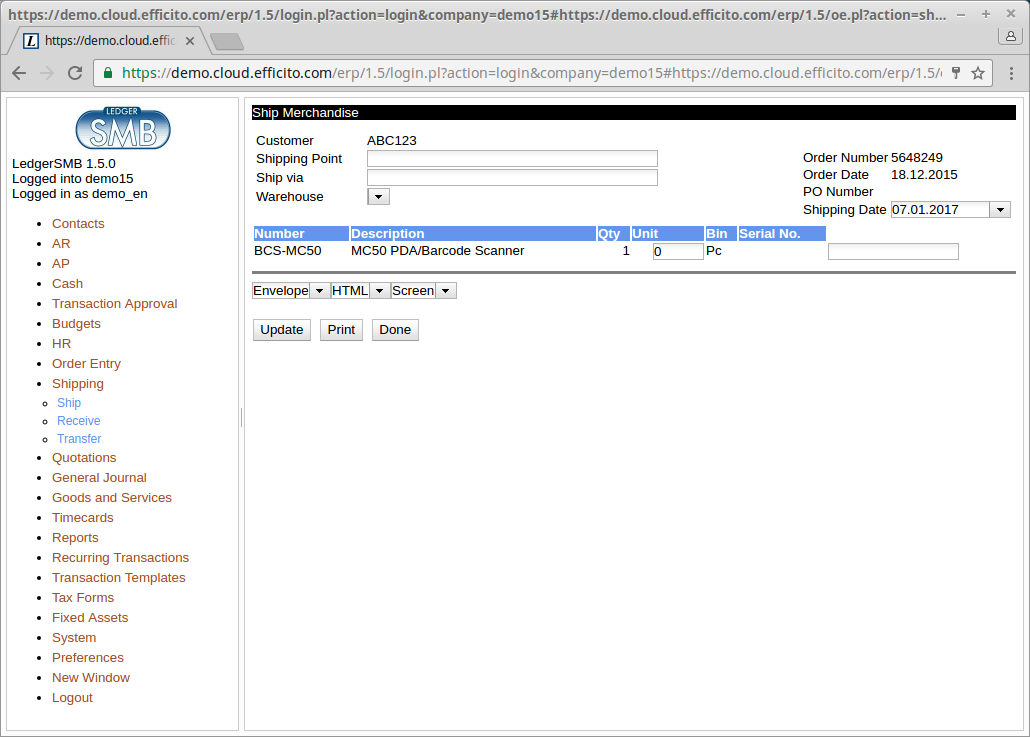Open the Screen destination dropdown
The image size is (1030, 737).
446,291
